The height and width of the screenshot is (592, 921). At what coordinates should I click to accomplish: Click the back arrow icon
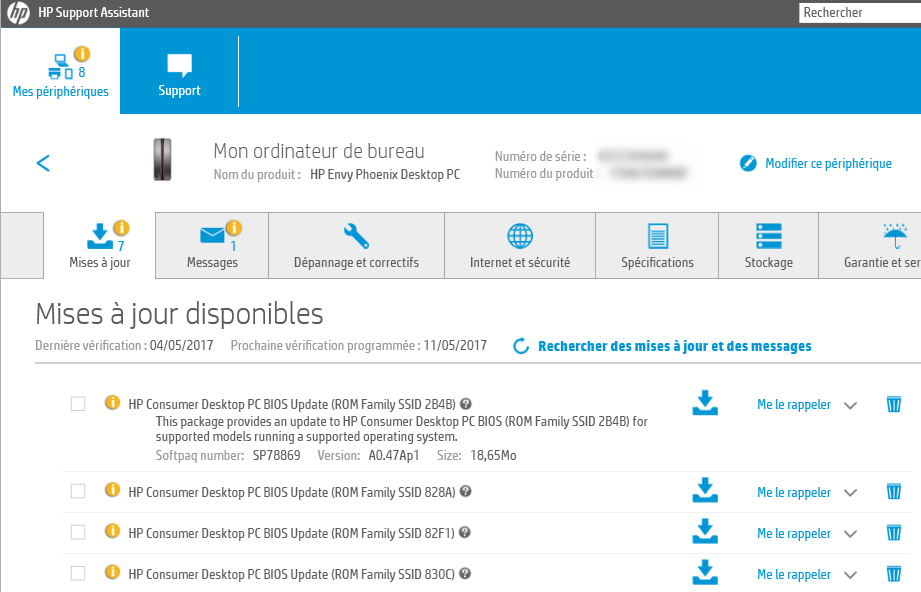point(43,163)
